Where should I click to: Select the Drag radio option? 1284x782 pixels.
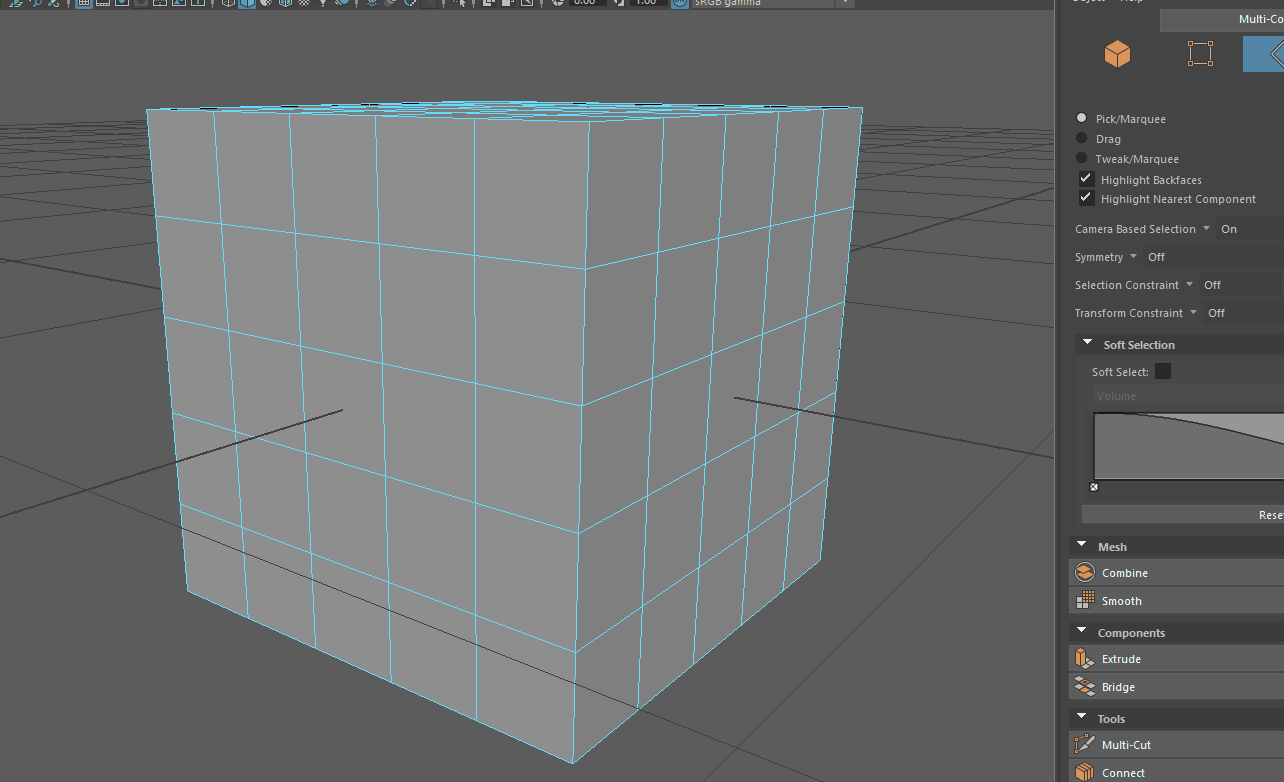(x=1081, y=139)
